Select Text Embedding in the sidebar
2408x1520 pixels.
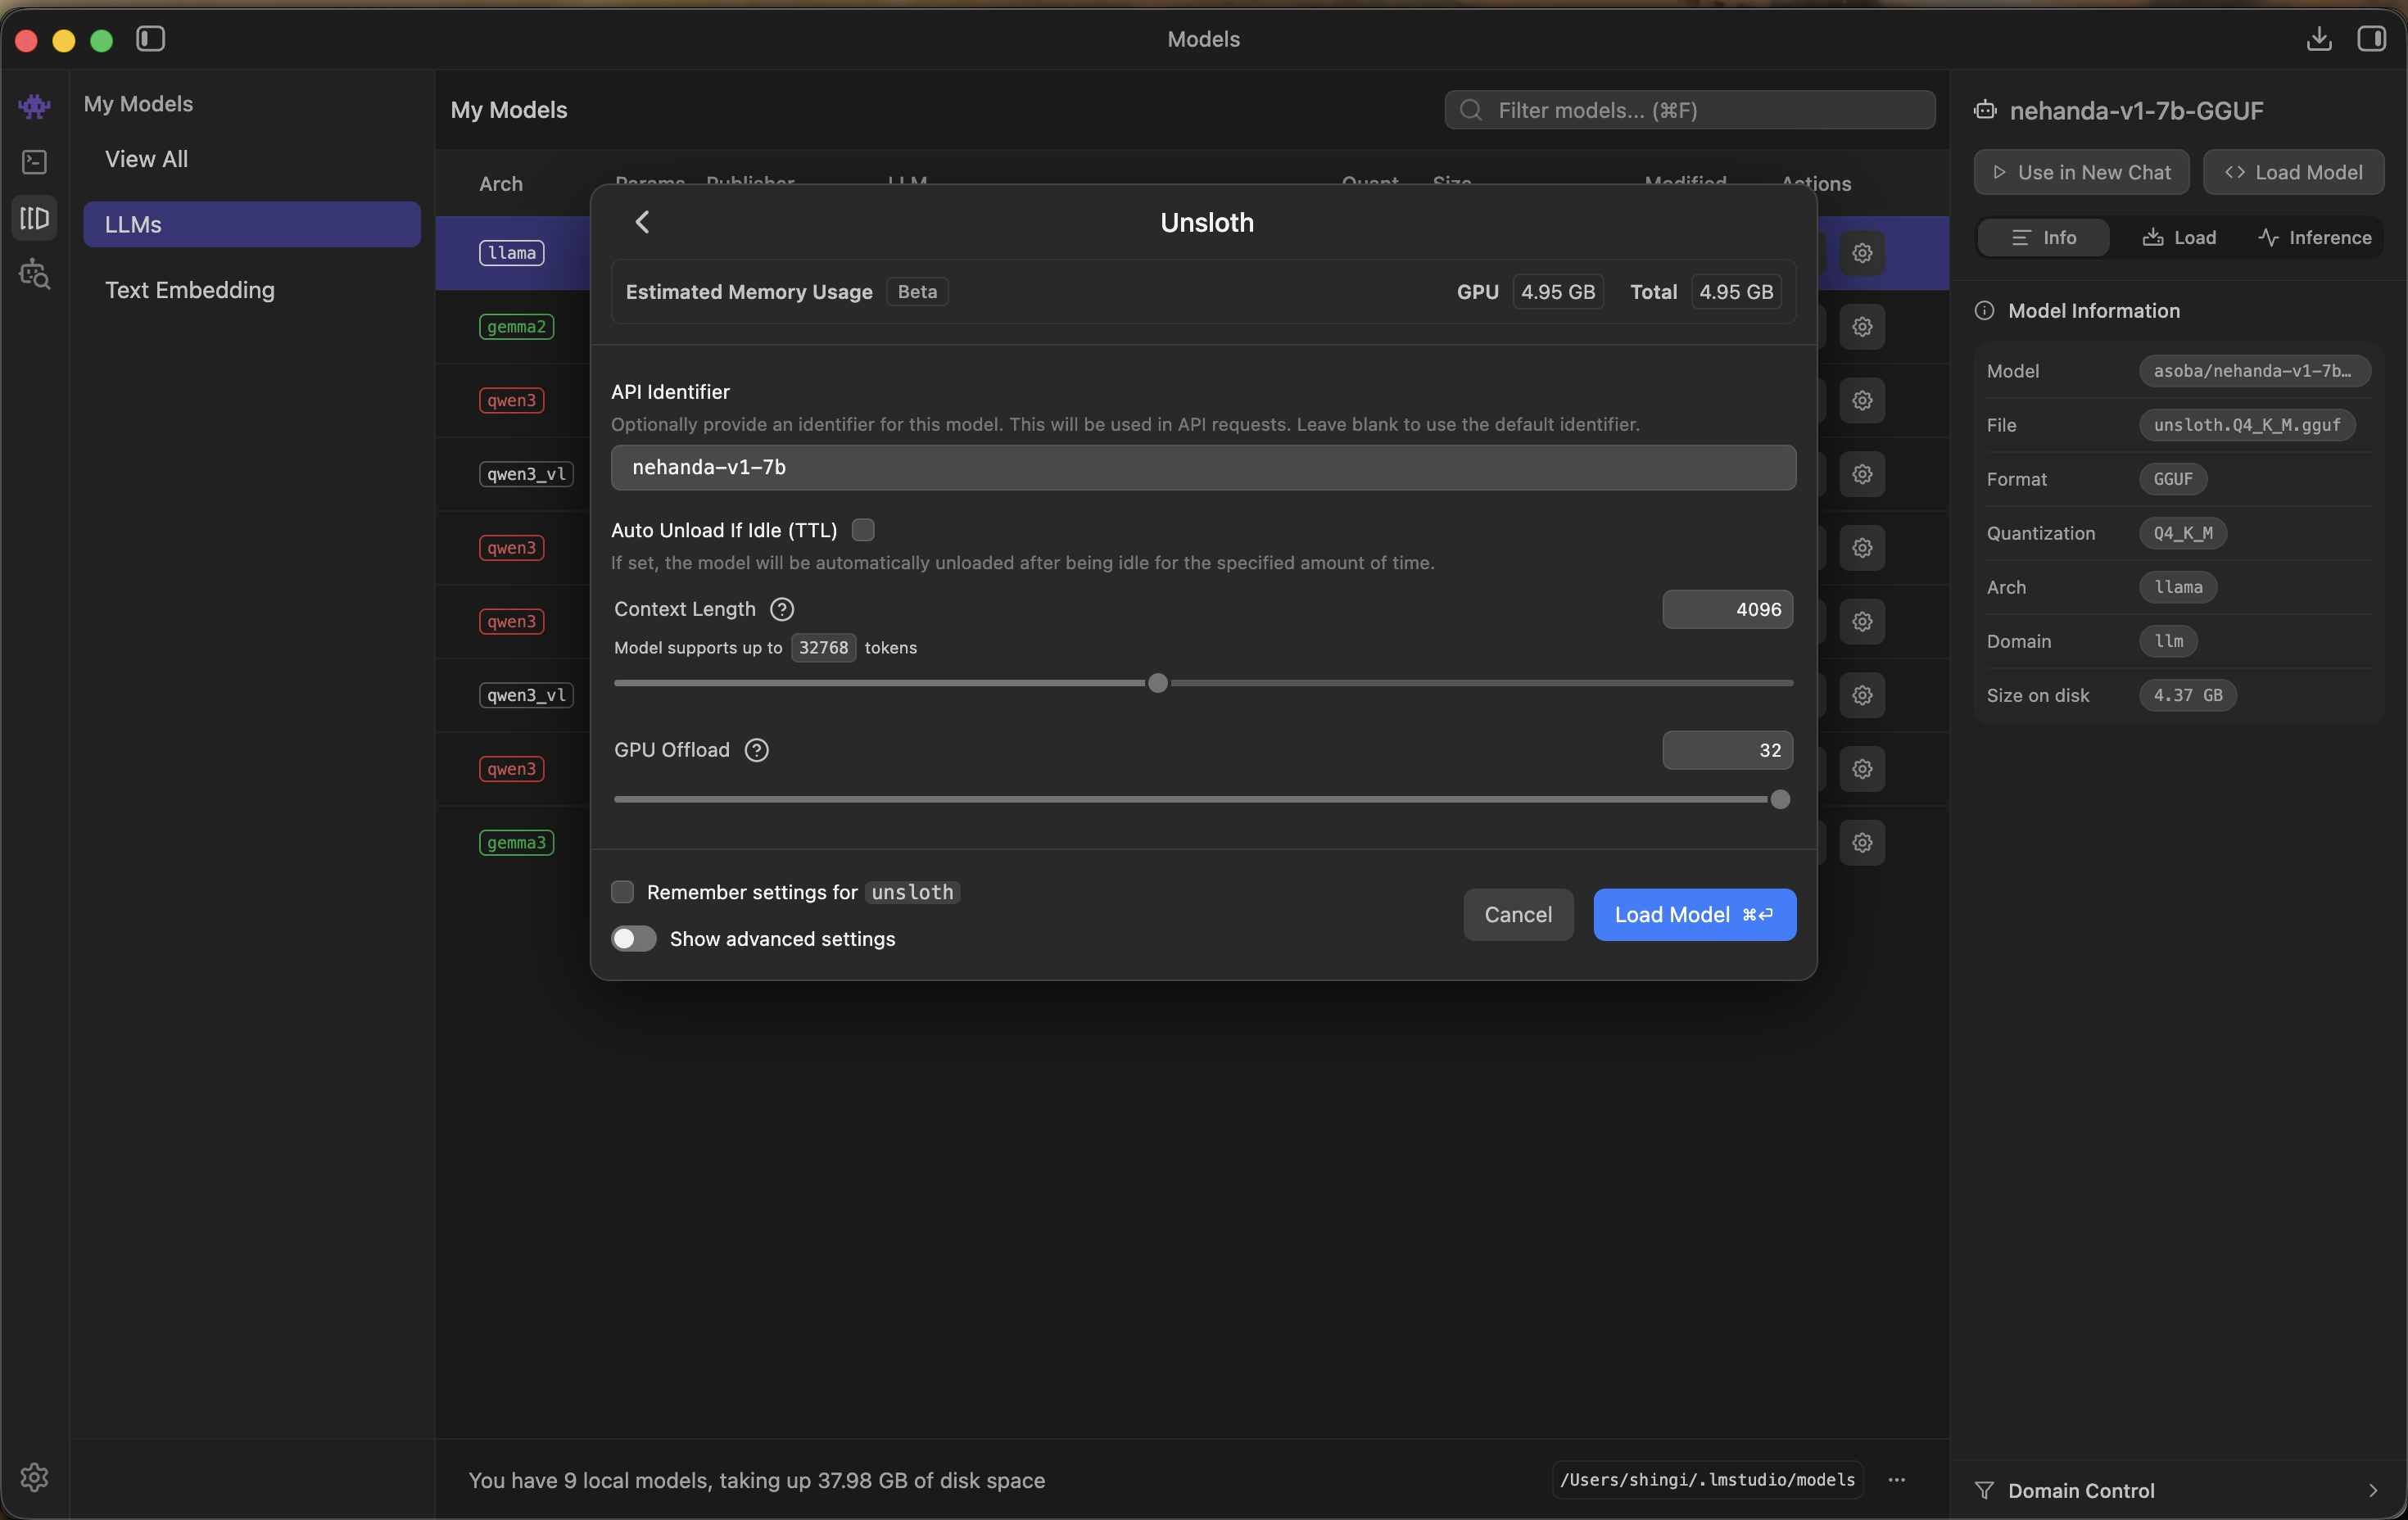[190, 290]
